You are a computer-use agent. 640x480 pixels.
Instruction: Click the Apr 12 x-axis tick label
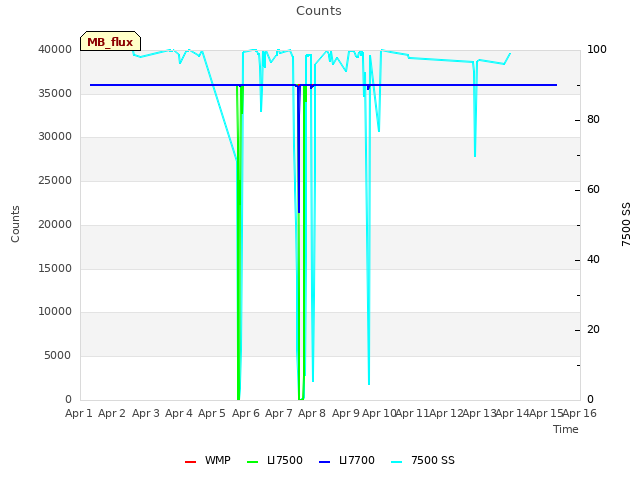coord(446,413)
